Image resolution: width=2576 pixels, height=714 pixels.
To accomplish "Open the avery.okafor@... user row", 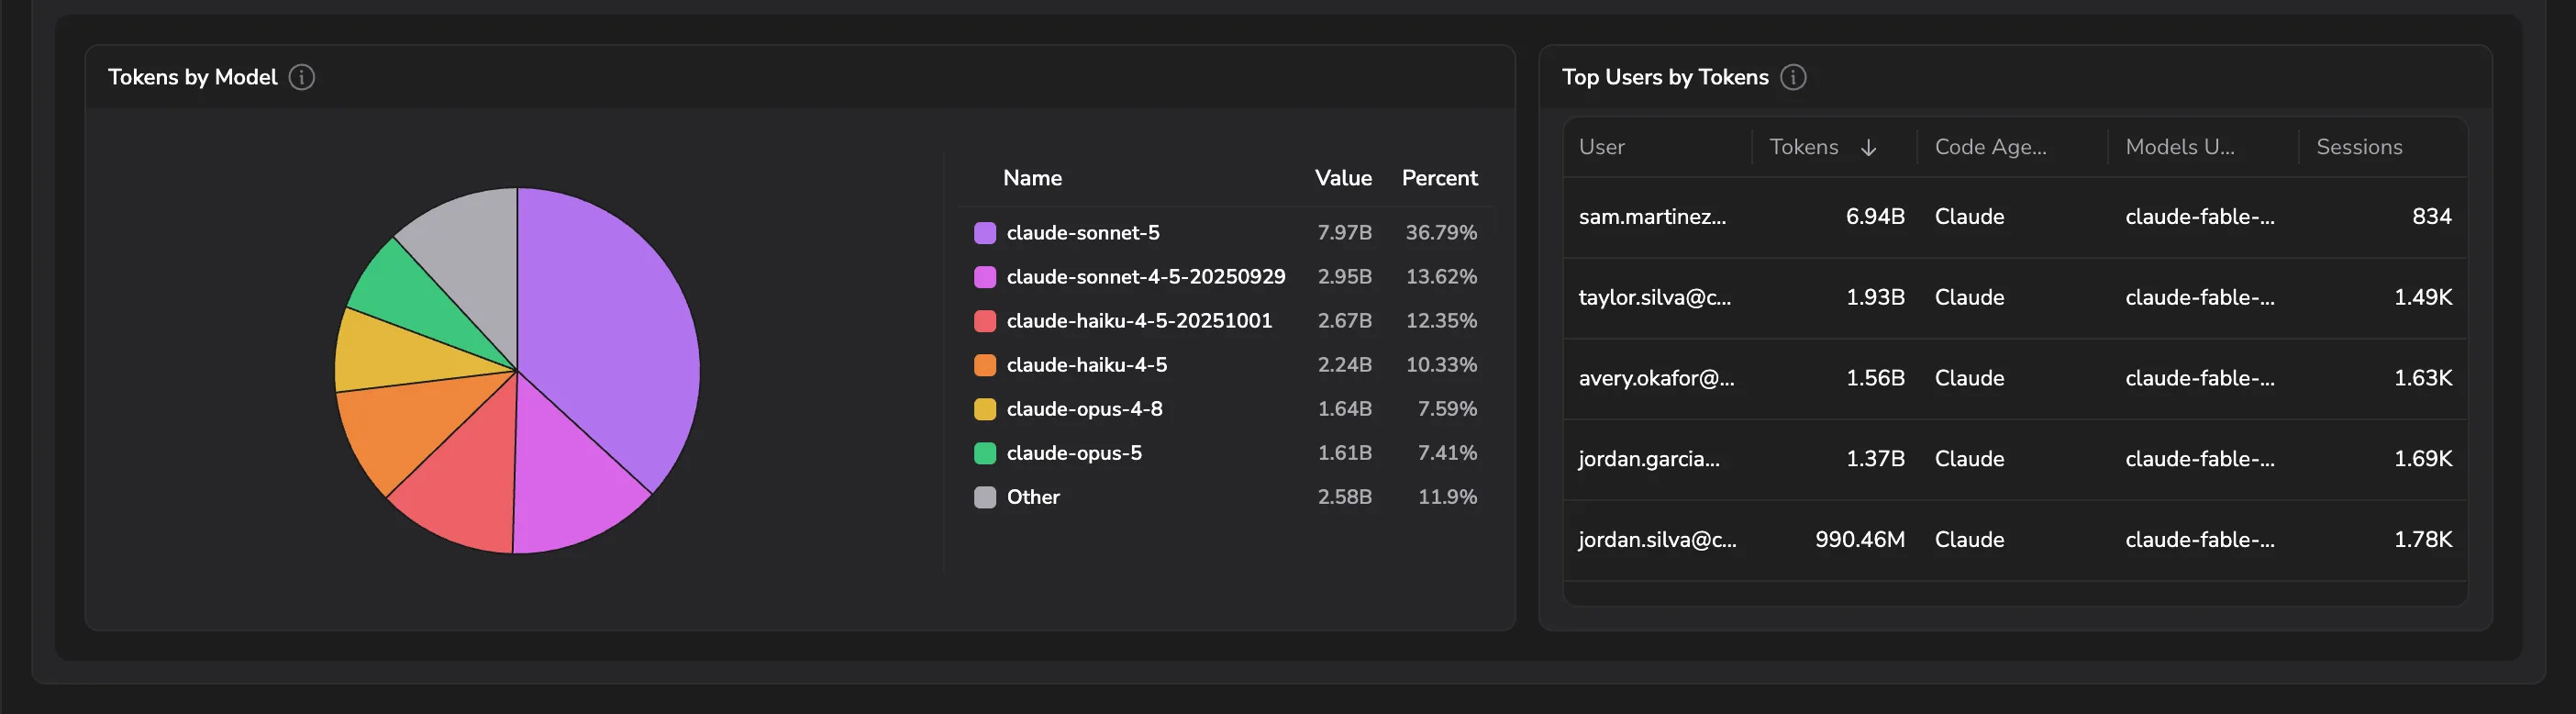I will point(2015,379).
